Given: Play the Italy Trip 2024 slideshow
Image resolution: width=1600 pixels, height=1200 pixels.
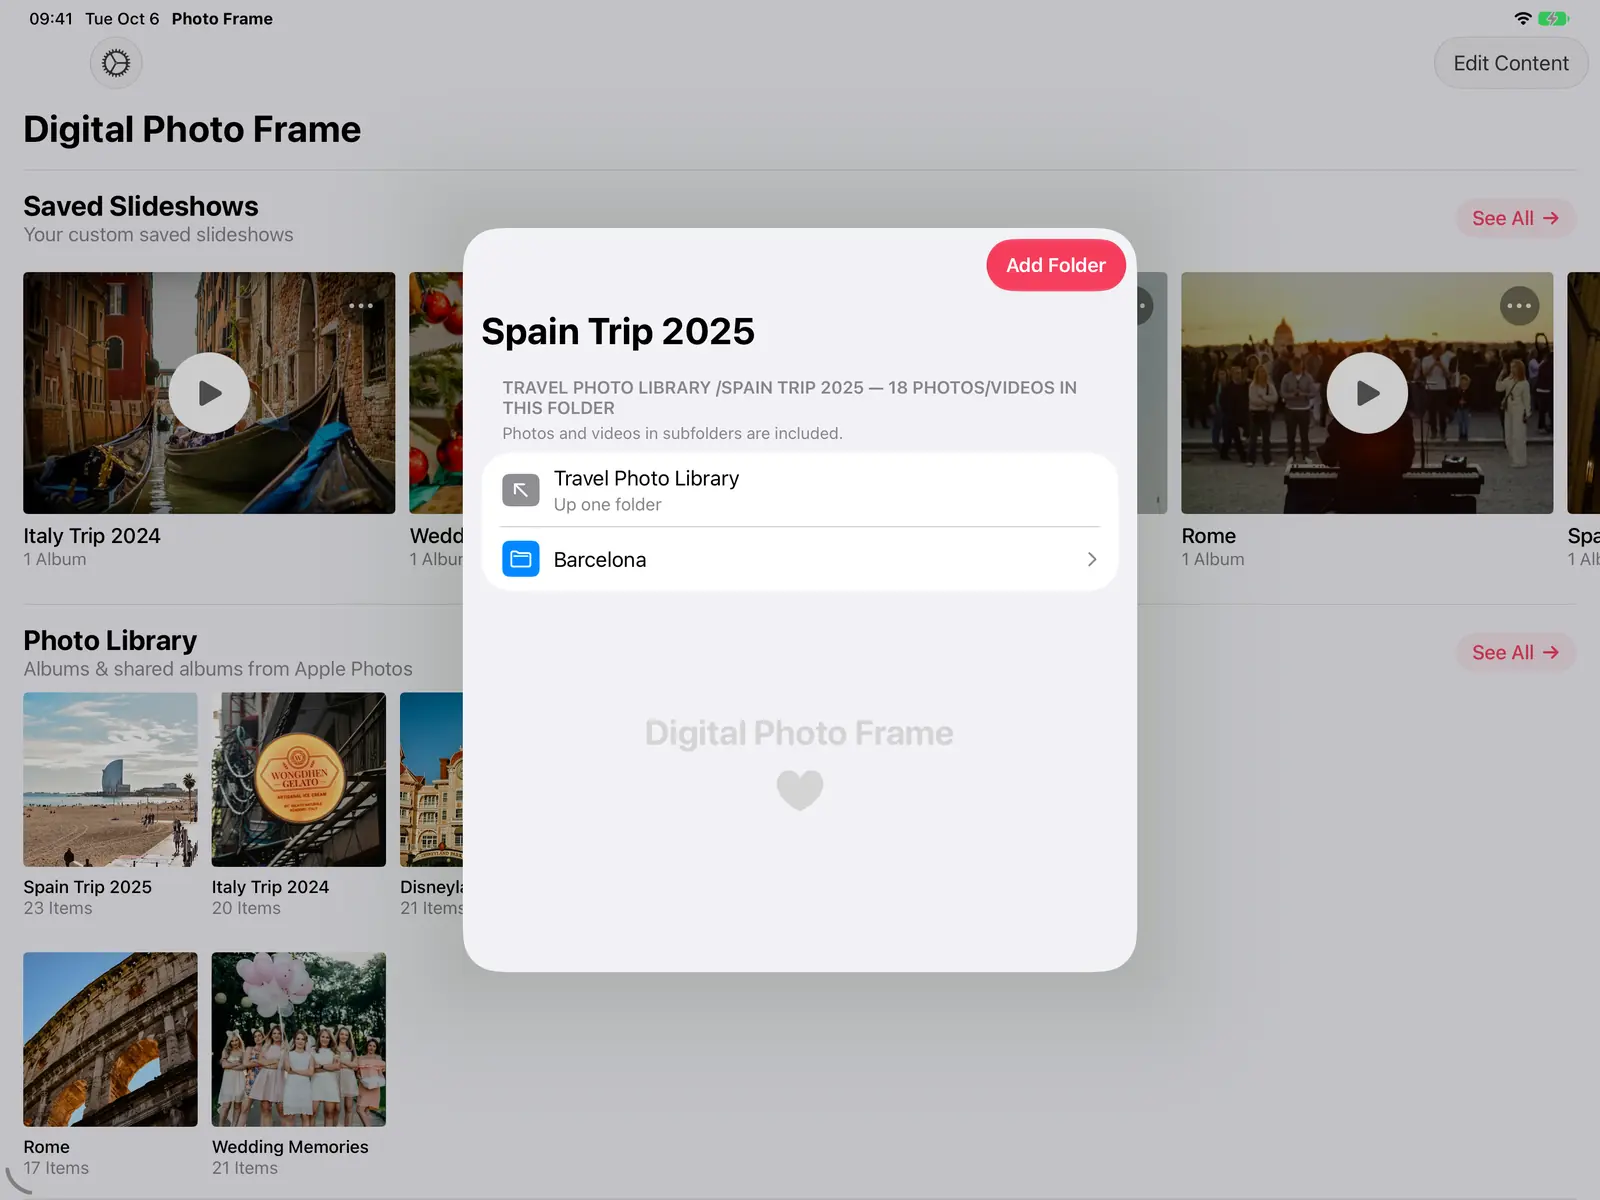Looking at the screenshot, I should (x=209, y=393).
